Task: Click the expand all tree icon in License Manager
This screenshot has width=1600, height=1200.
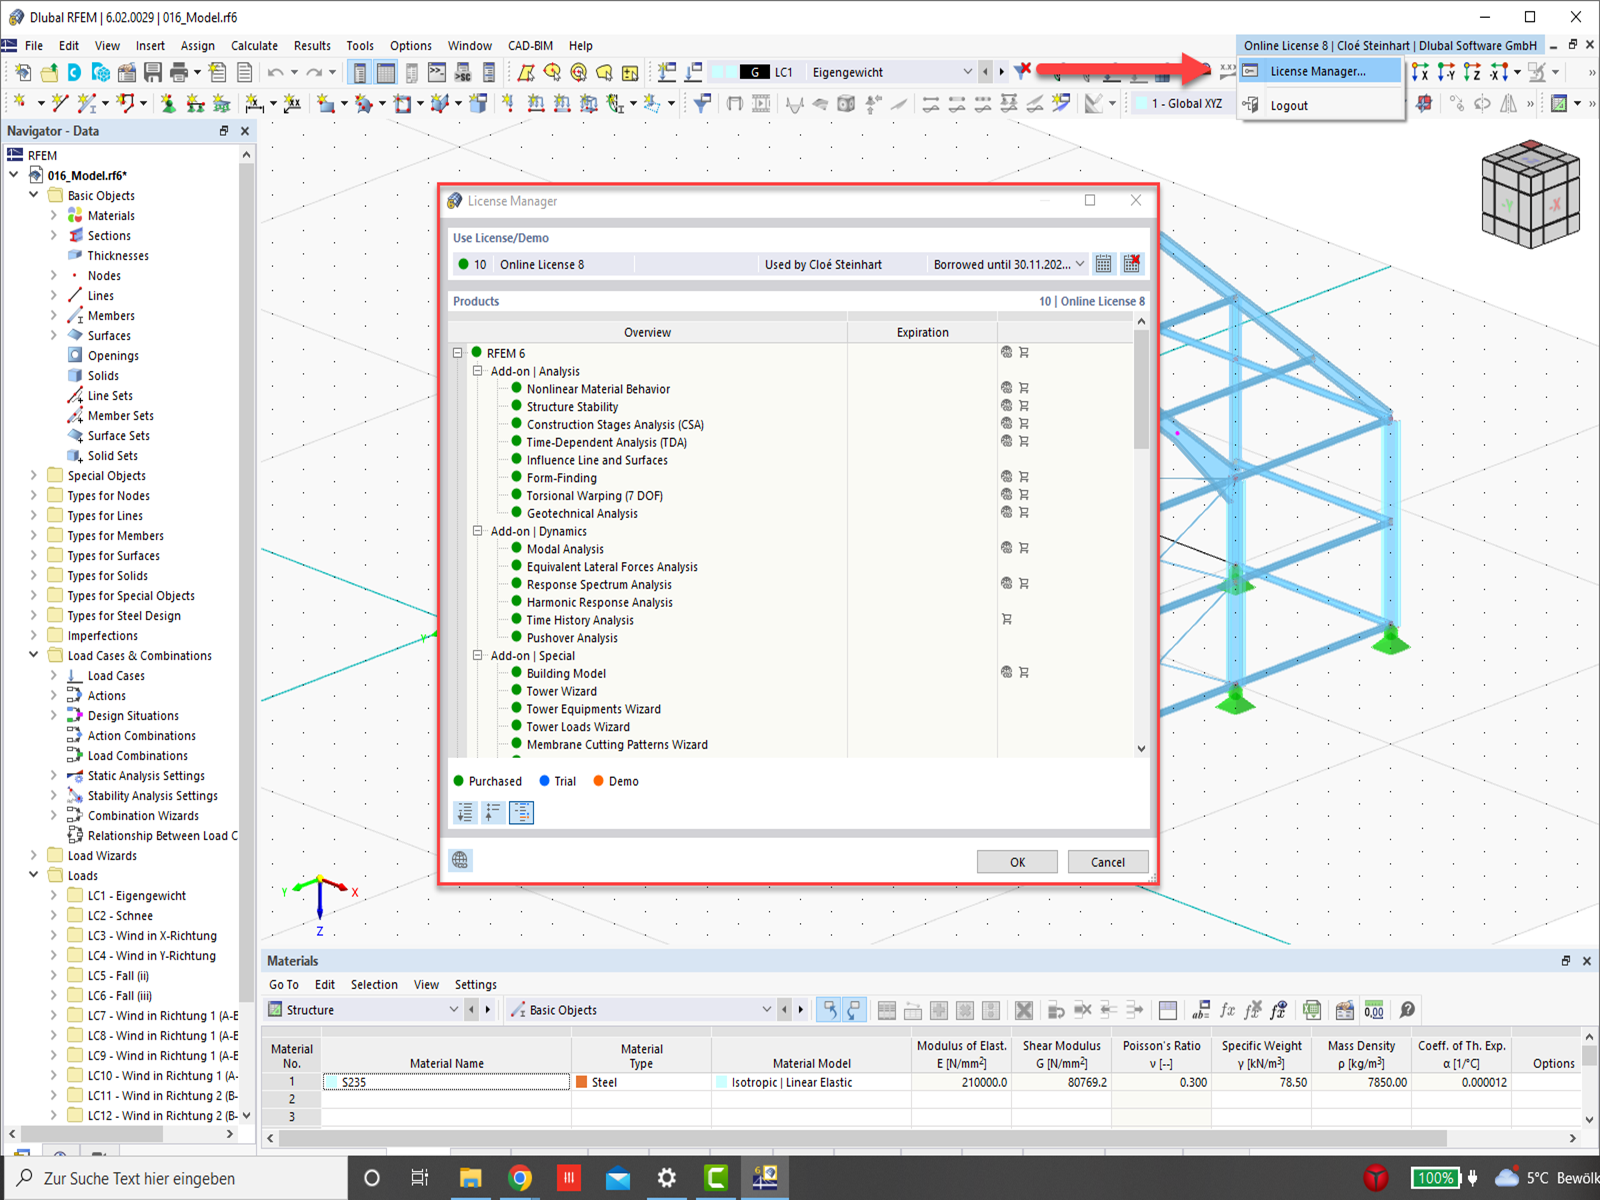Action: [x=465, y=813]
